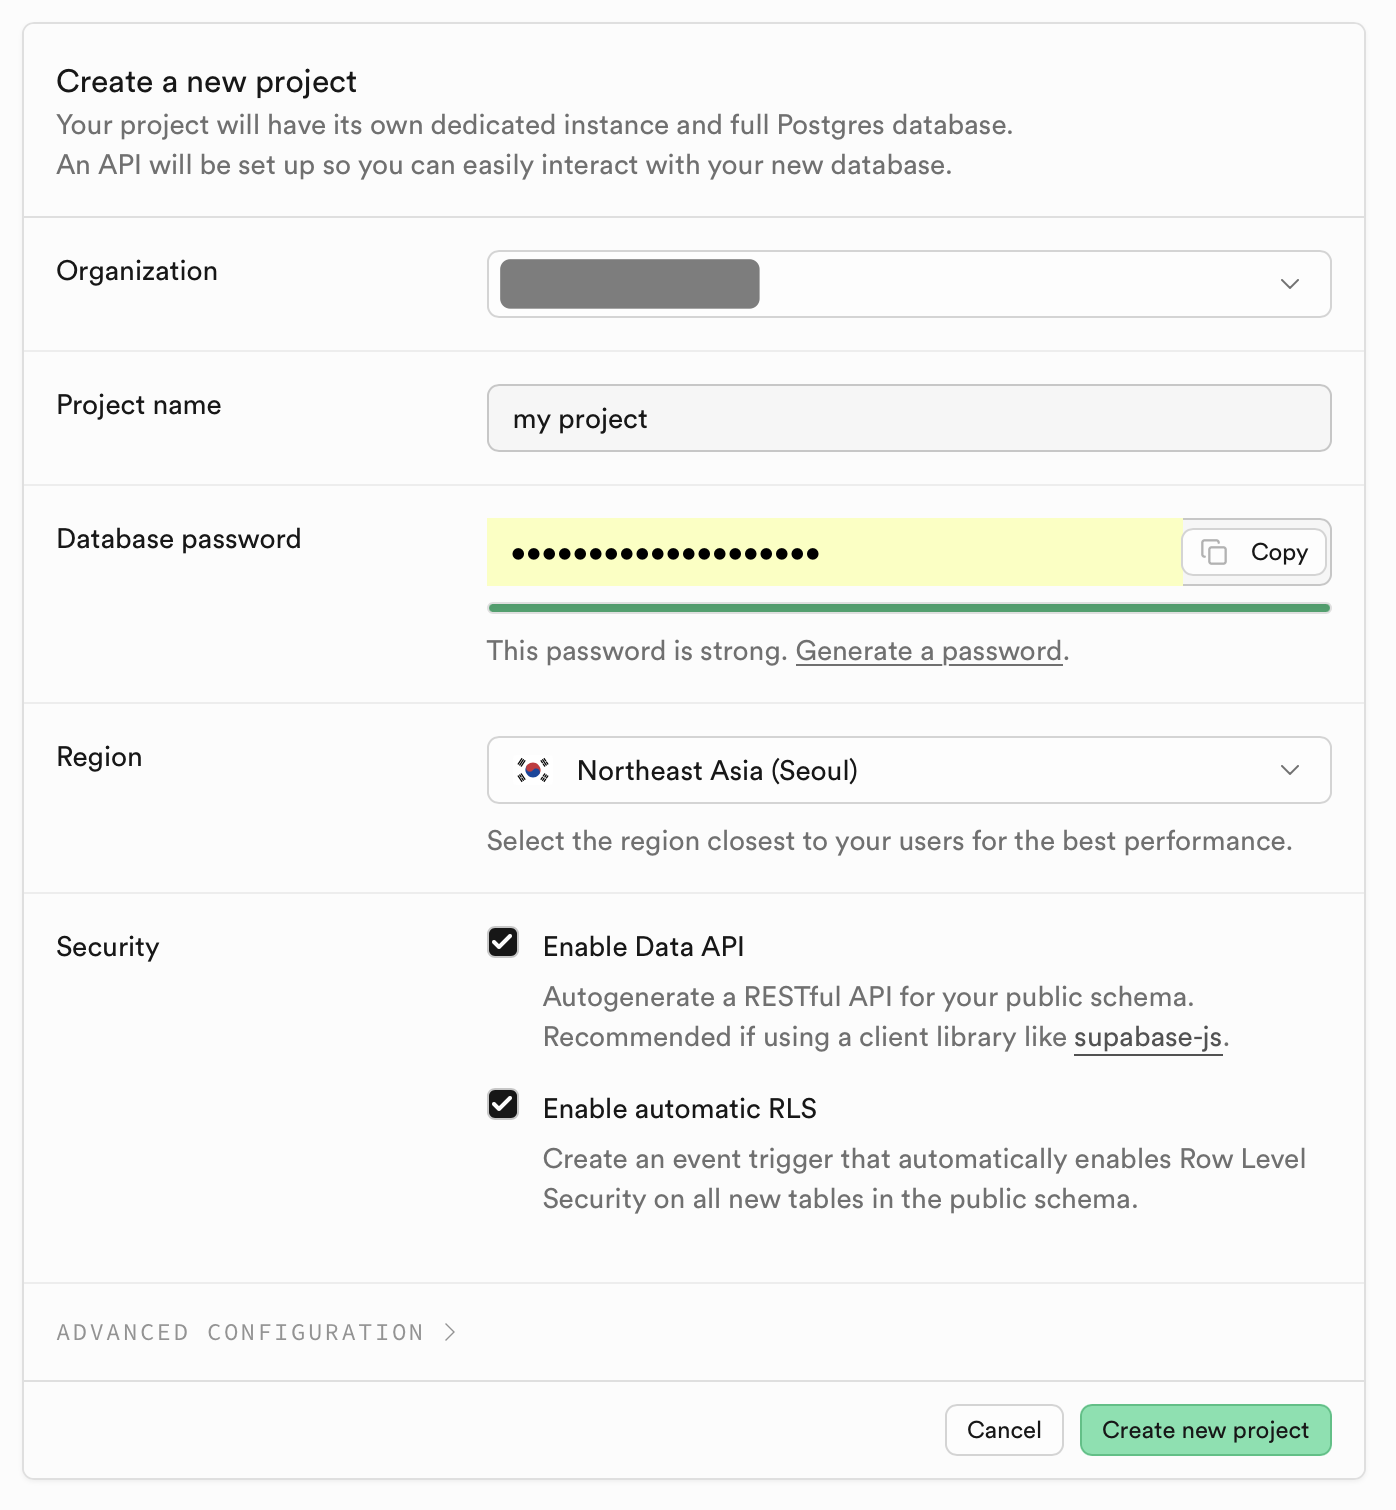Click the Advanced Configuration arrow icon
This screenshot has width=1396, height=1510.
point(451,1332)
